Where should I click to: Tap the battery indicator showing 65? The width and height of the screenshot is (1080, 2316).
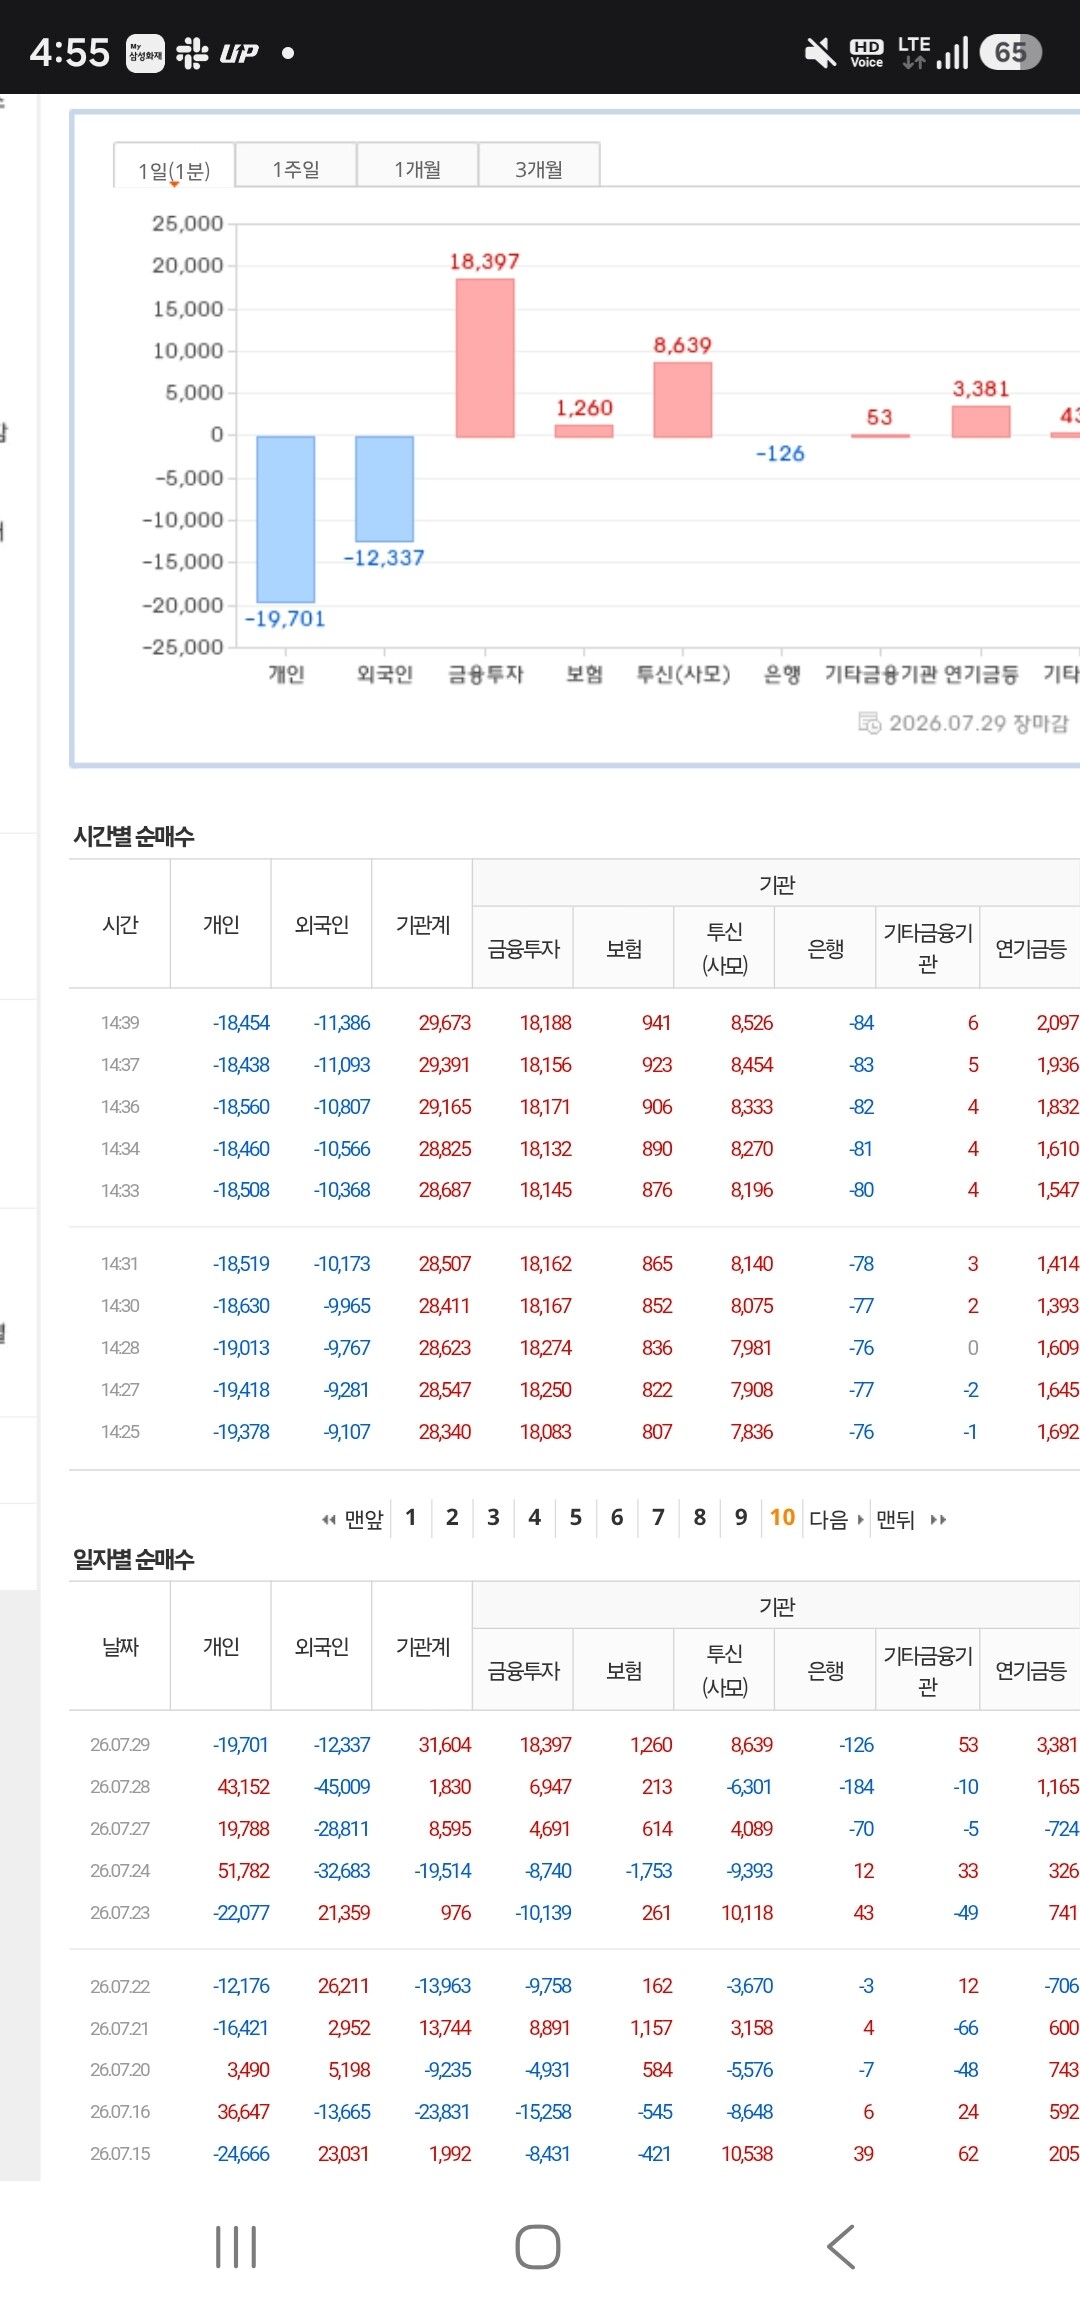1011,52
